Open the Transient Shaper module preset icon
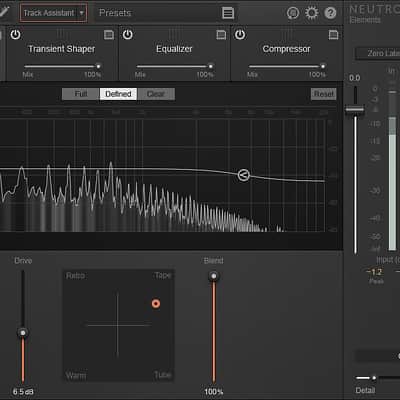 (109, 35)
